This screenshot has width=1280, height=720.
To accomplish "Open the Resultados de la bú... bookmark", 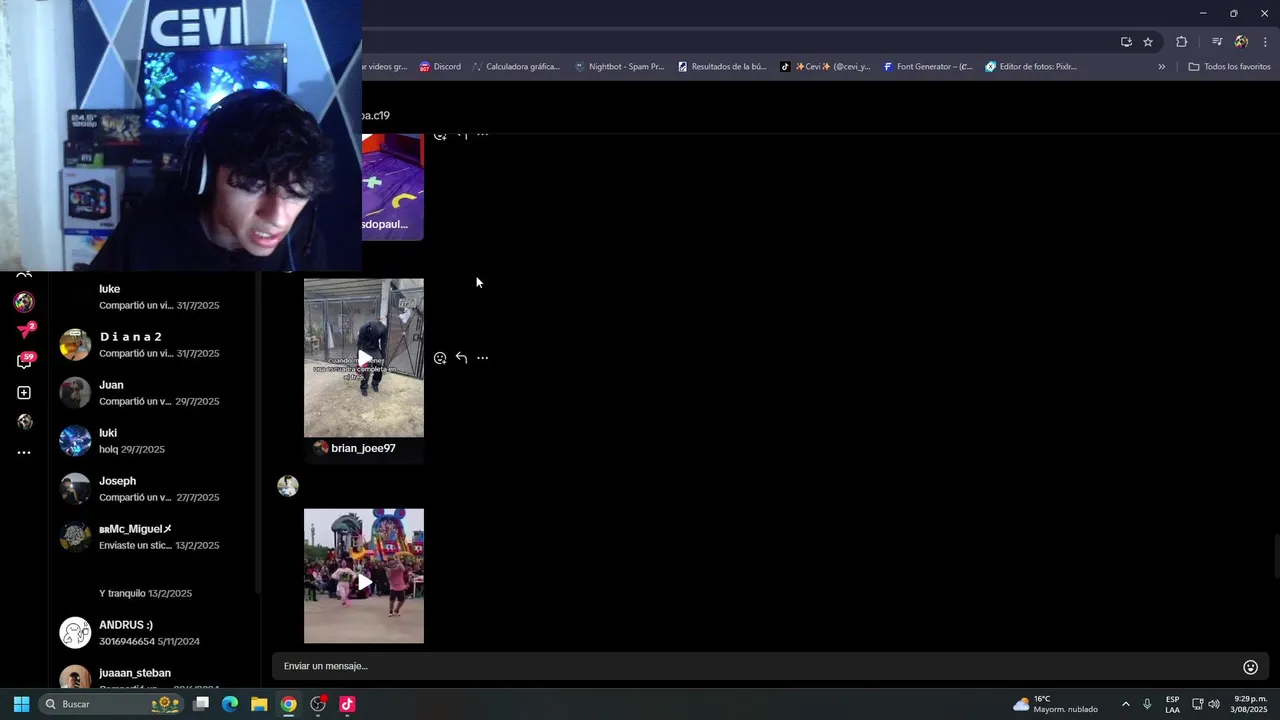I will (x=722, y=67).
